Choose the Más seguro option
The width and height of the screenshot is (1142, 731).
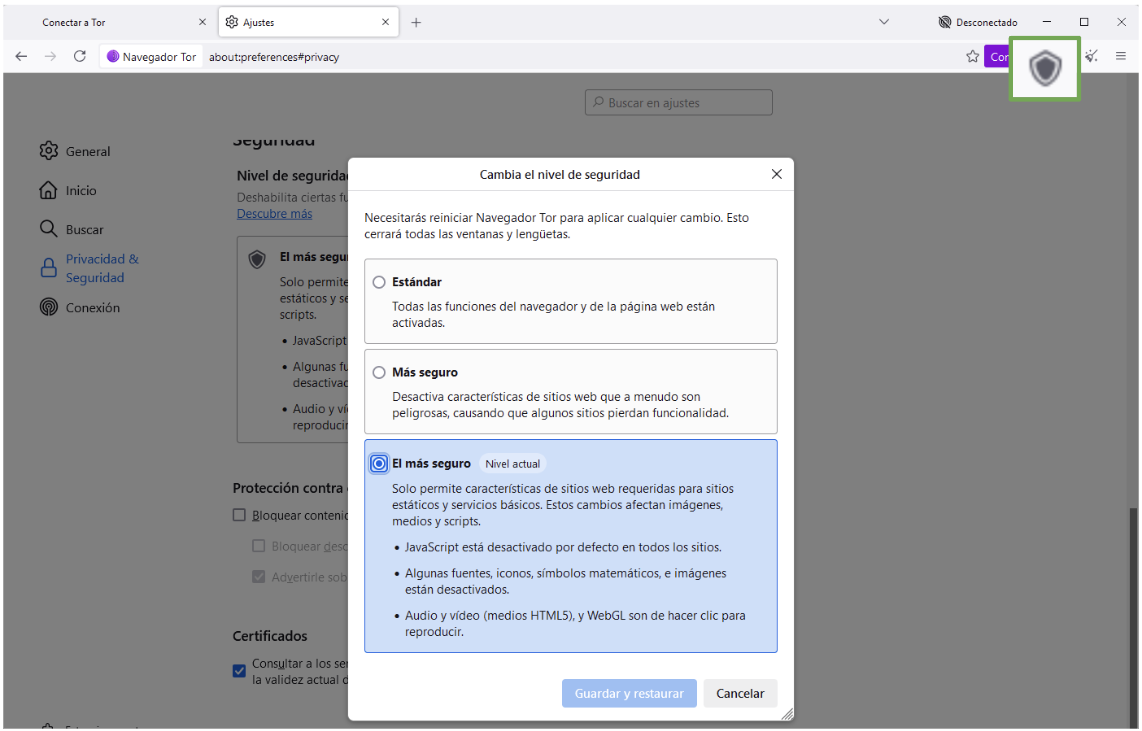pyautogui.click(x=379, y=372)
